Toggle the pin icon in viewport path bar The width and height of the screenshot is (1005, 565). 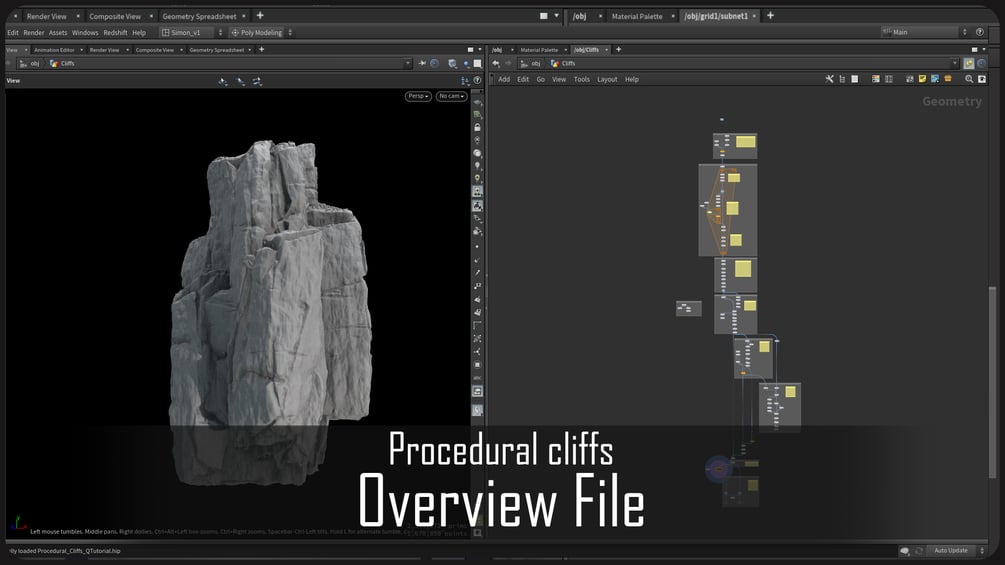coord(422,63)
